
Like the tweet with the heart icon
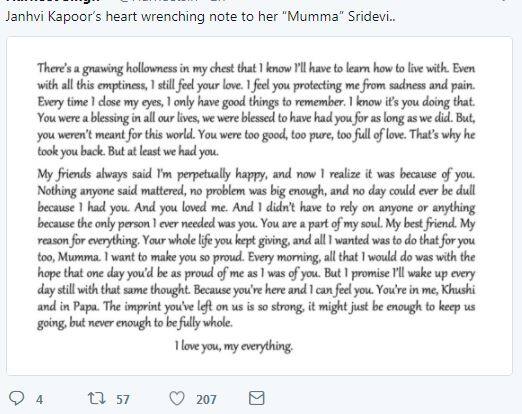click(x=177, y=398)
